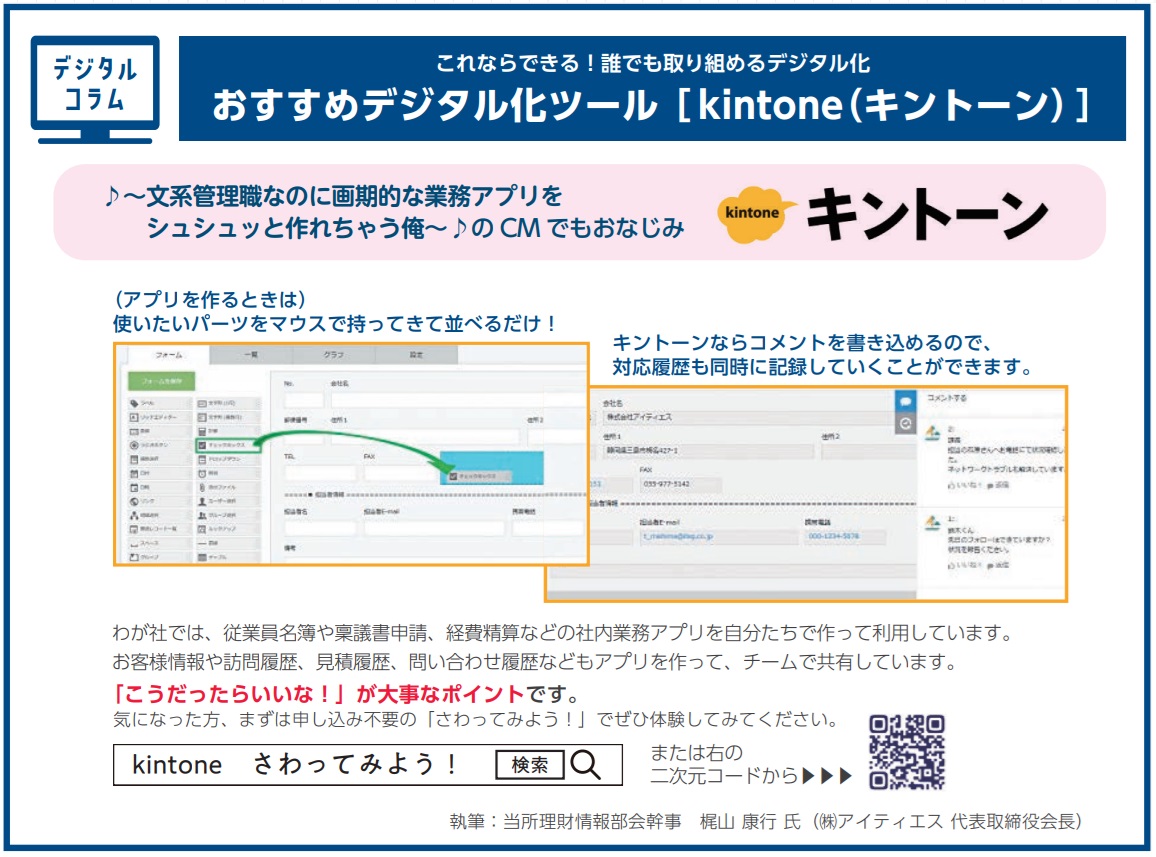Pick the 複数選択 part in the palette
1156x857 pixels.
[x=159, y=459]
